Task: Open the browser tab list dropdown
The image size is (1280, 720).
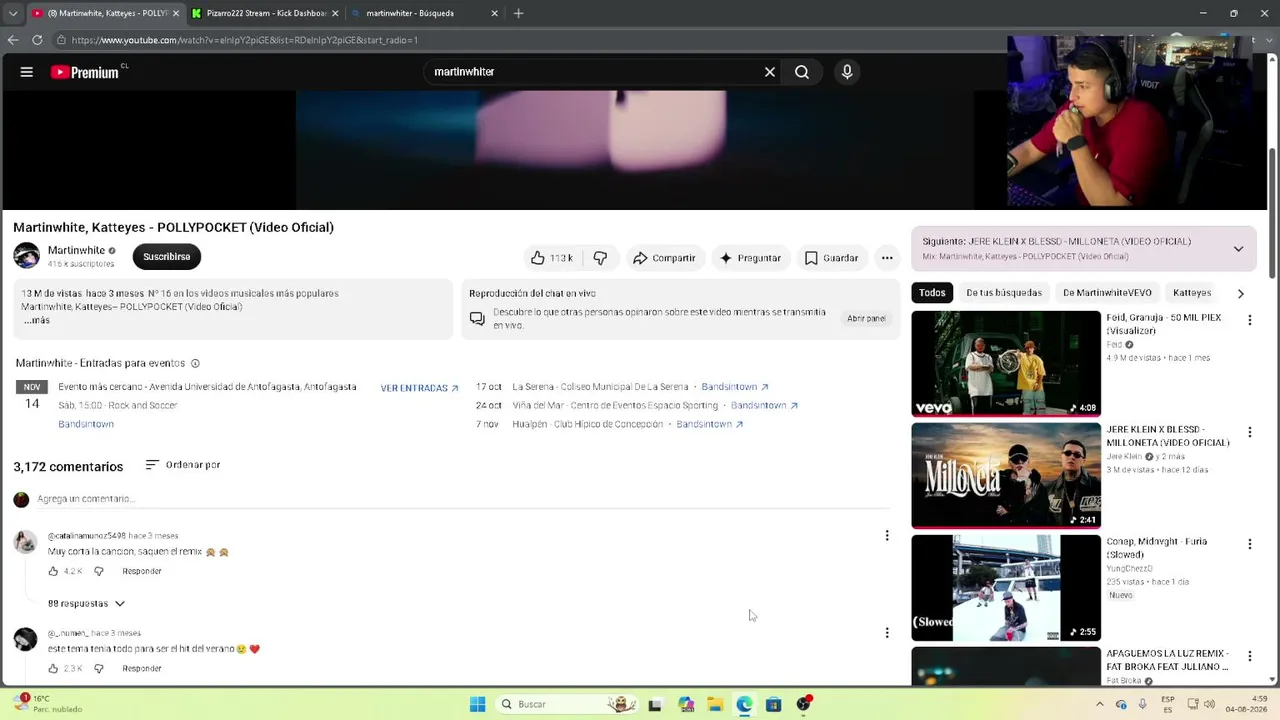Action: click(13, 13)
